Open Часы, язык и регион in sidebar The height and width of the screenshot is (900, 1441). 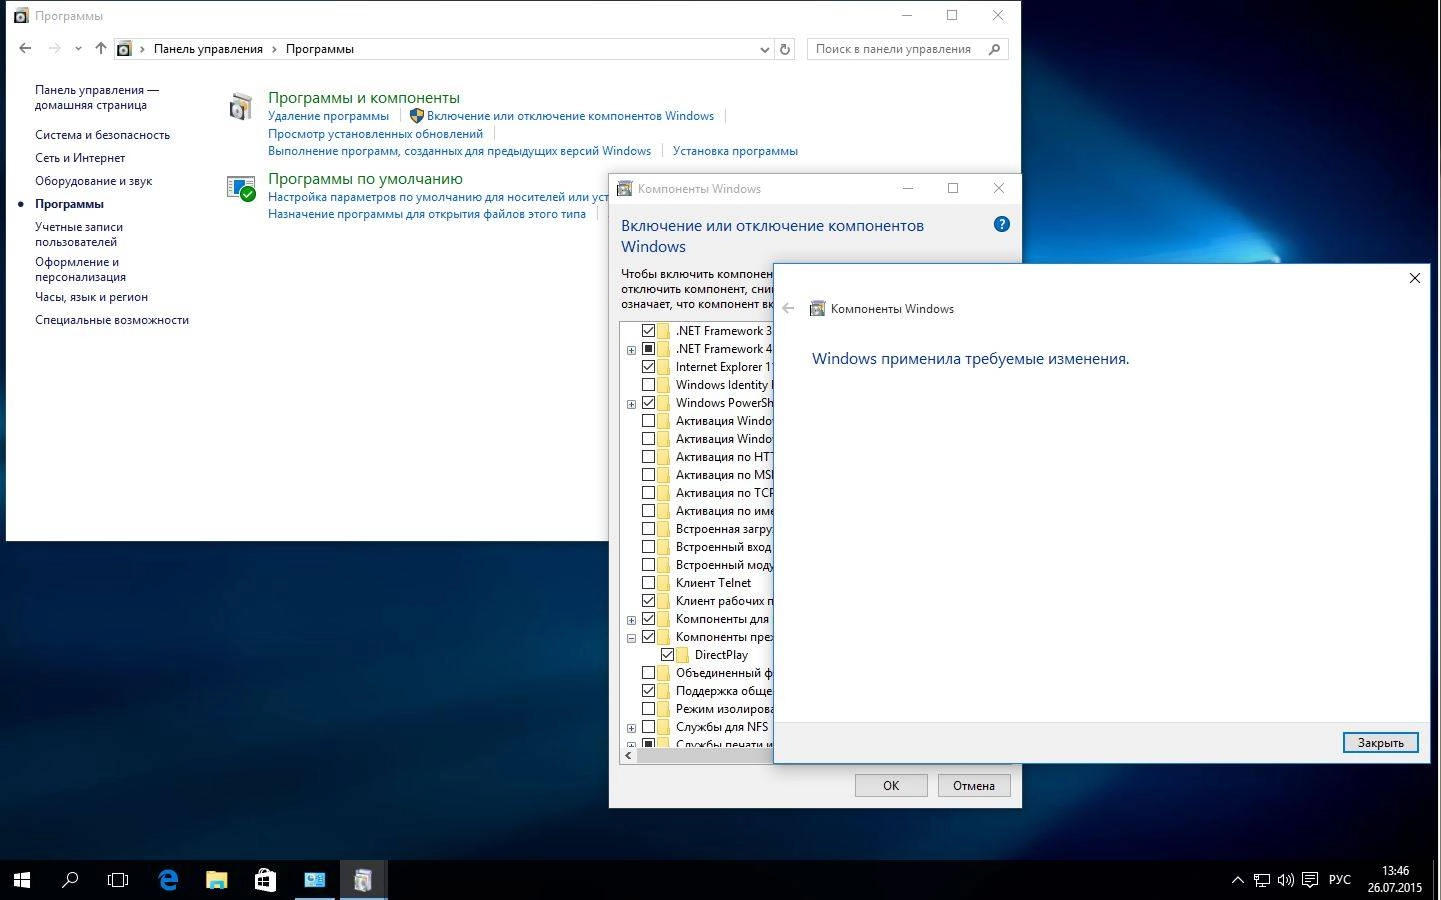coord(91,297)
